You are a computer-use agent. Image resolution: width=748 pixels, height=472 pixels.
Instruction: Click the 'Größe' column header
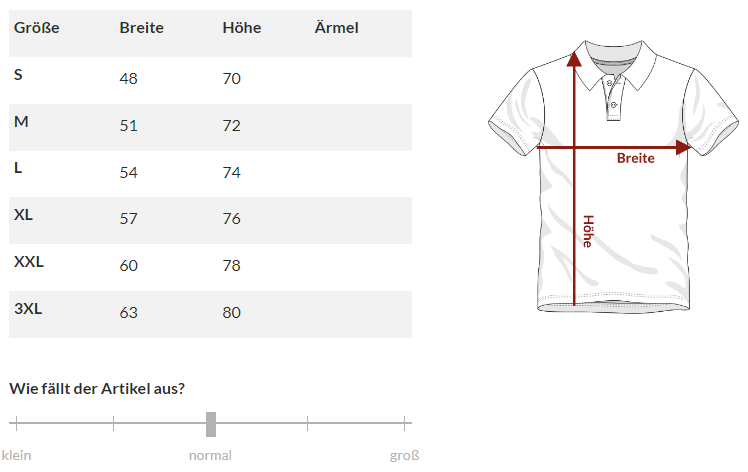click(x=37, y=28)
